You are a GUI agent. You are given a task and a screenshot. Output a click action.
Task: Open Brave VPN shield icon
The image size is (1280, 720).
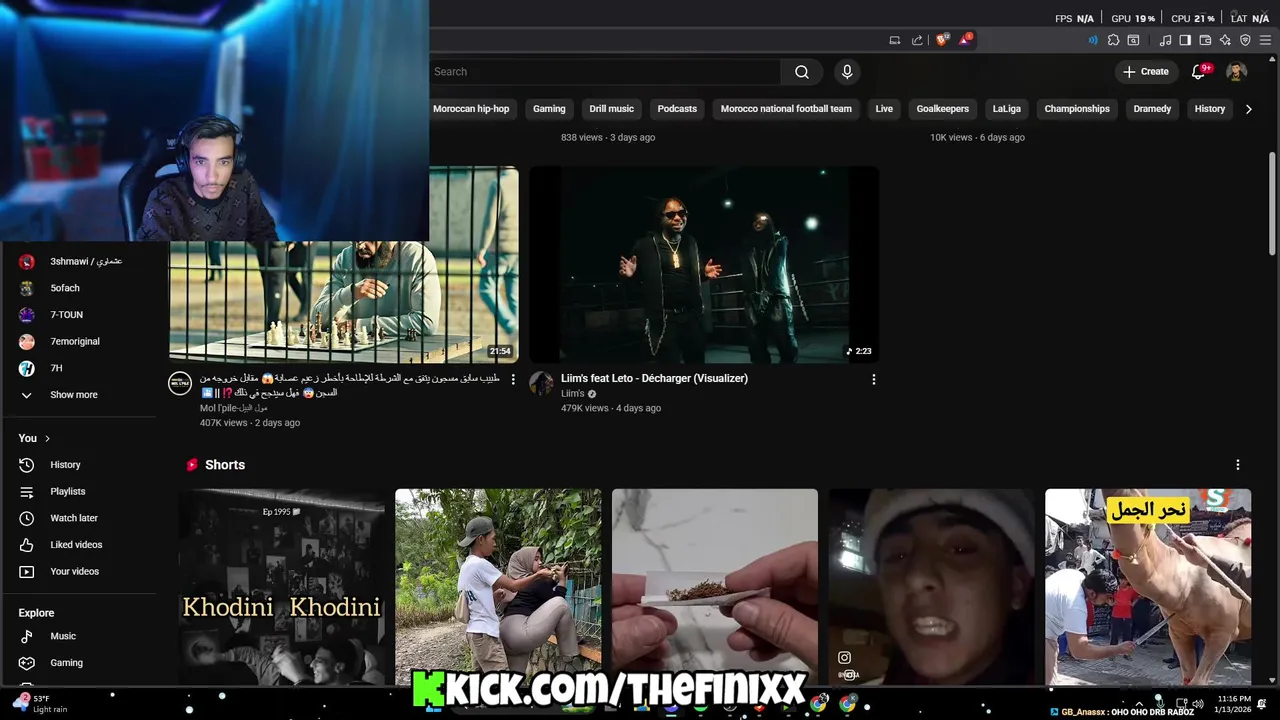tap(1245, 40)
